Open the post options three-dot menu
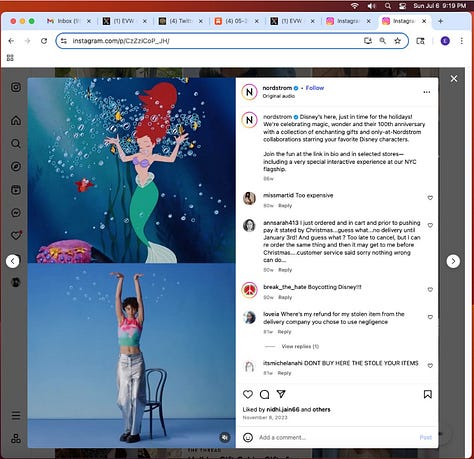 (x=427, y=92)
